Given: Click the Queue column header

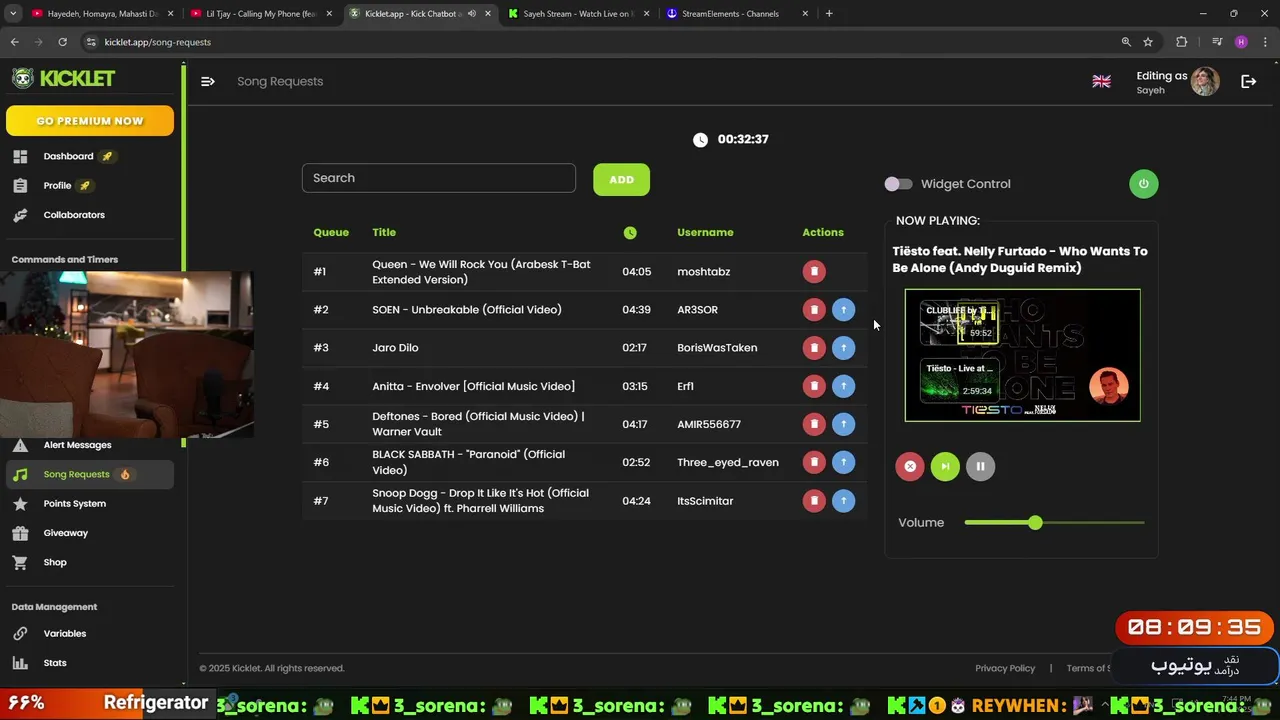Looking at the screenshot, I should coord(331,232).
